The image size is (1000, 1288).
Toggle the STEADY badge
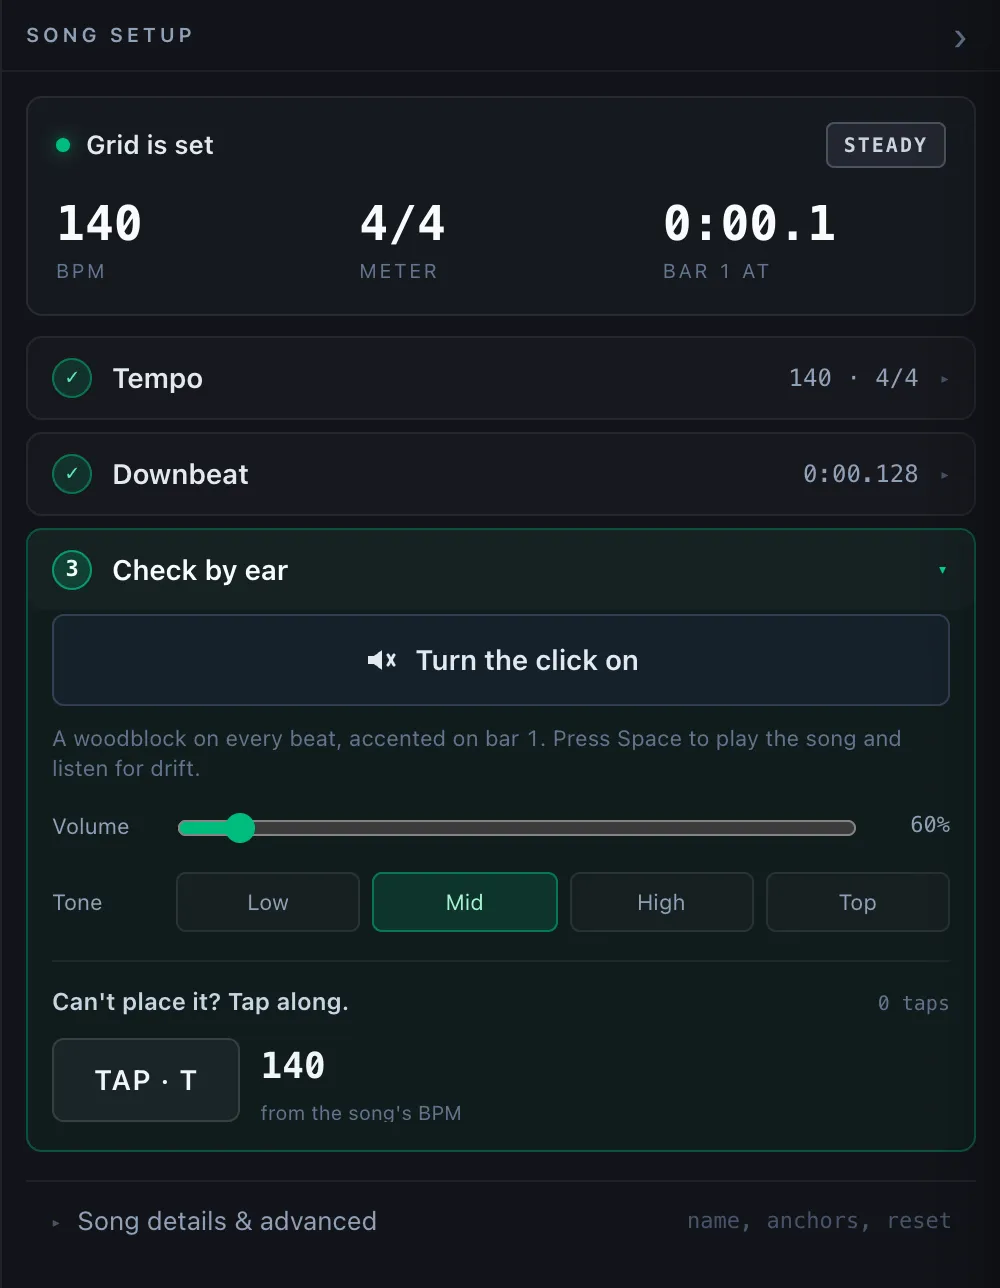coord(885,145)
